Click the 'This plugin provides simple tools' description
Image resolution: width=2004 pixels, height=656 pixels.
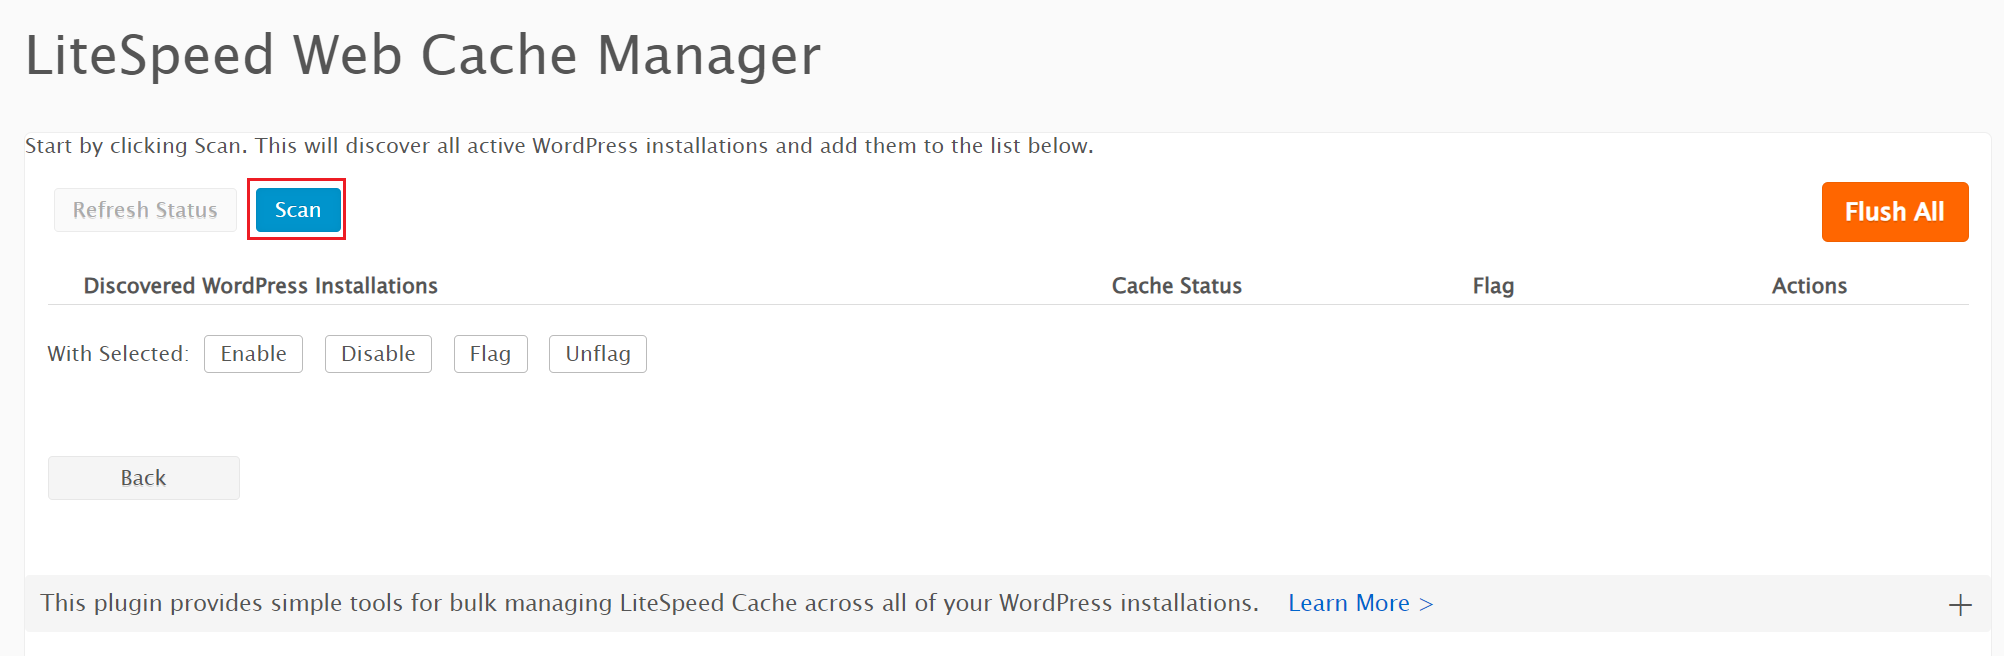650,603
